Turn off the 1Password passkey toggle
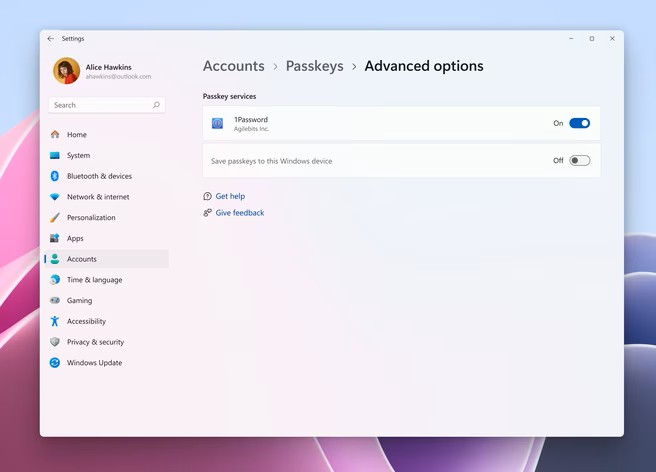Image resolution: width=656 pixels, height=472 pixels. pyautogui.click(x=579, y=124)
